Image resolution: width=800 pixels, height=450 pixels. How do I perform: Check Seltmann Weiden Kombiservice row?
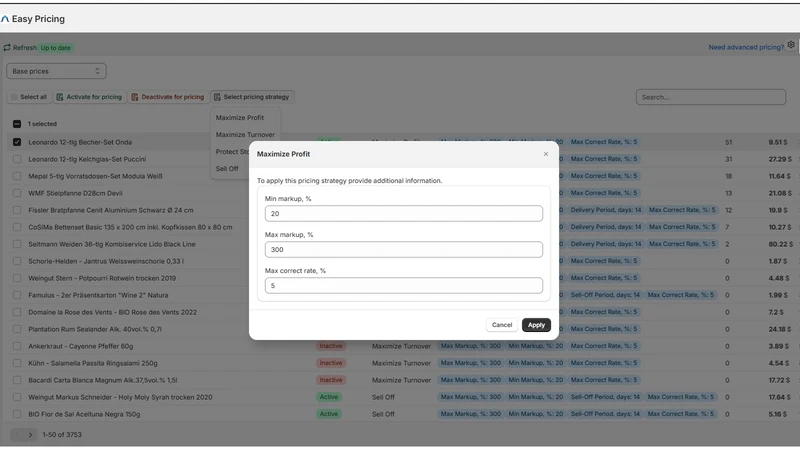[x=17, y=244]
